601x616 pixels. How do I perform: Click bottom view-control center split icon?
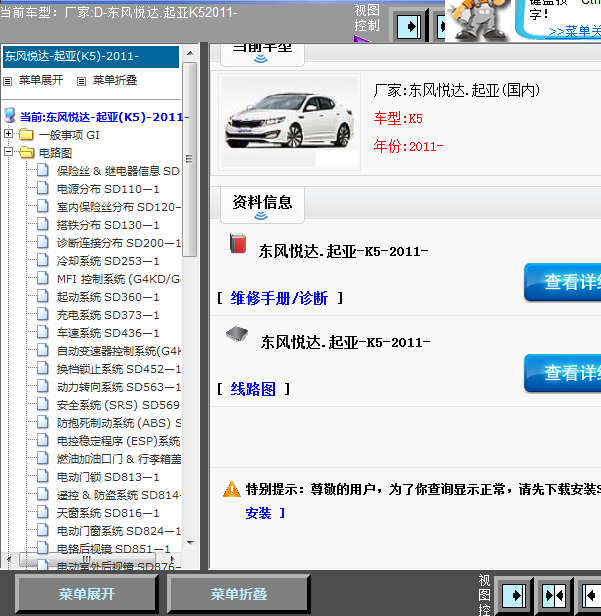coord(554,596)
